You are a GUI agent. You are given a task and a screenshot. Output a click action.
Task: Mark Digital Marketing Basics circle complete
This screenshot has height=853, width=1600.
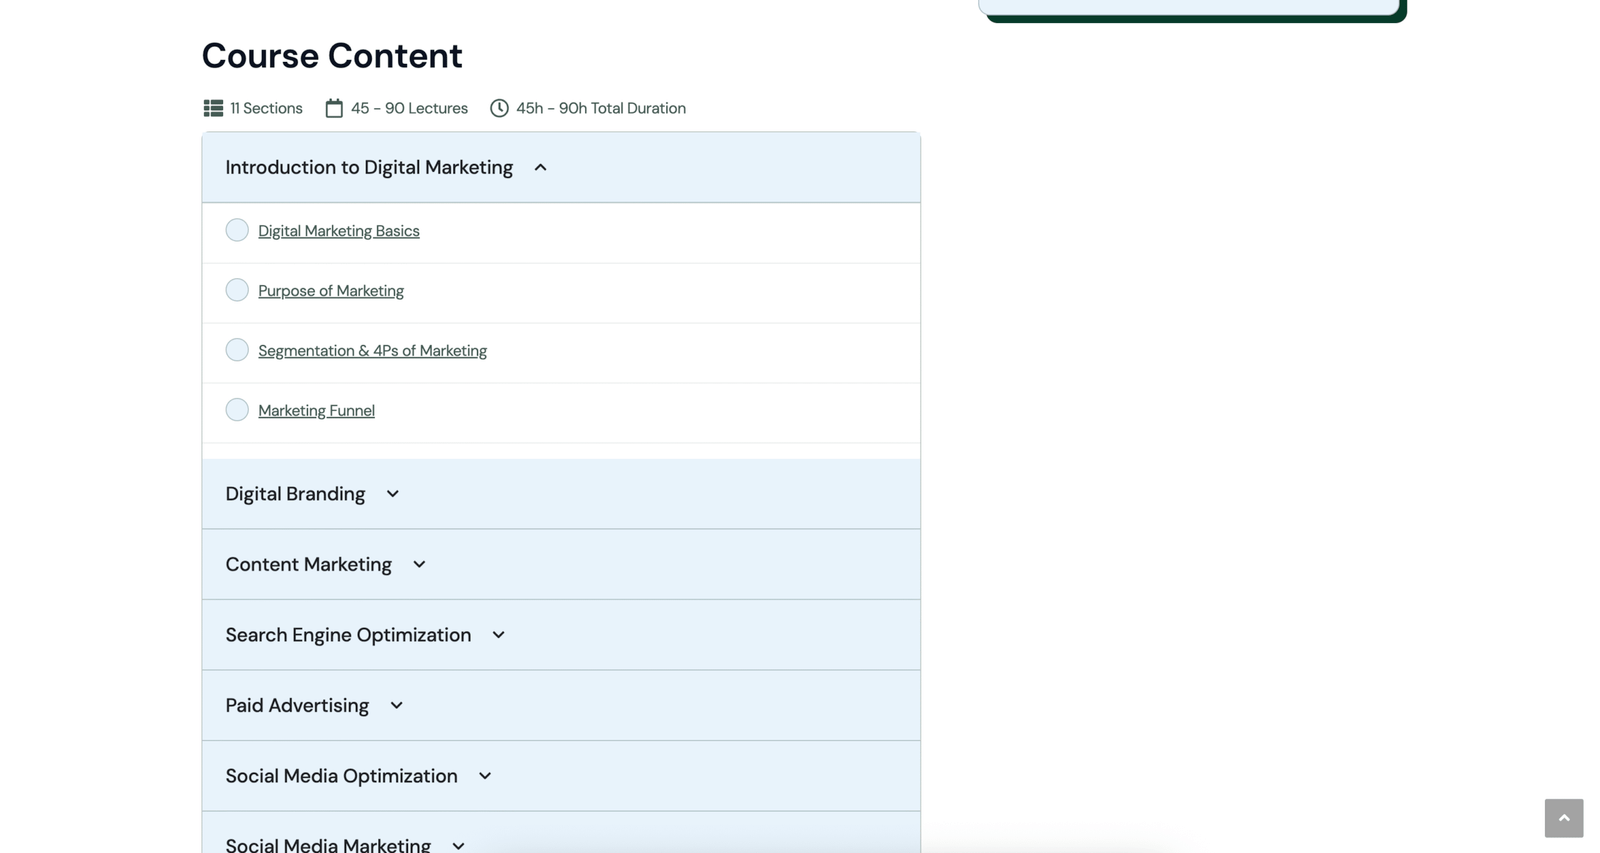(237, 230)
